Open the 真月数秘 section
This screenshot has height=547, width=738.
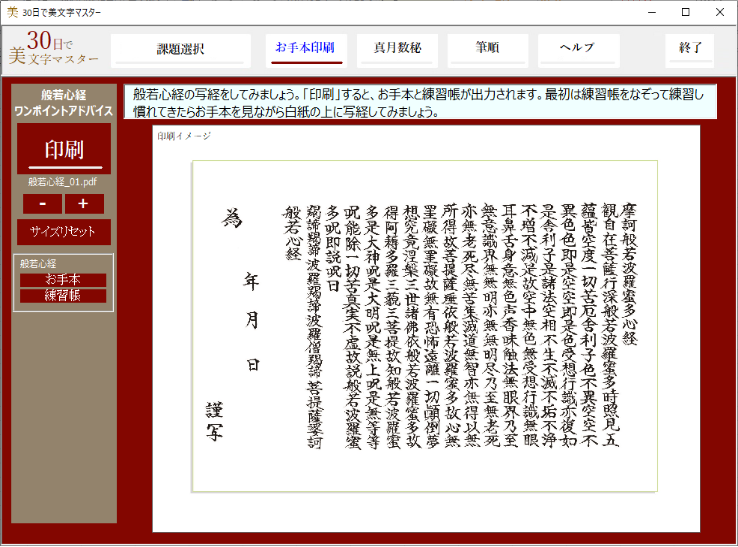pos(397,48)
